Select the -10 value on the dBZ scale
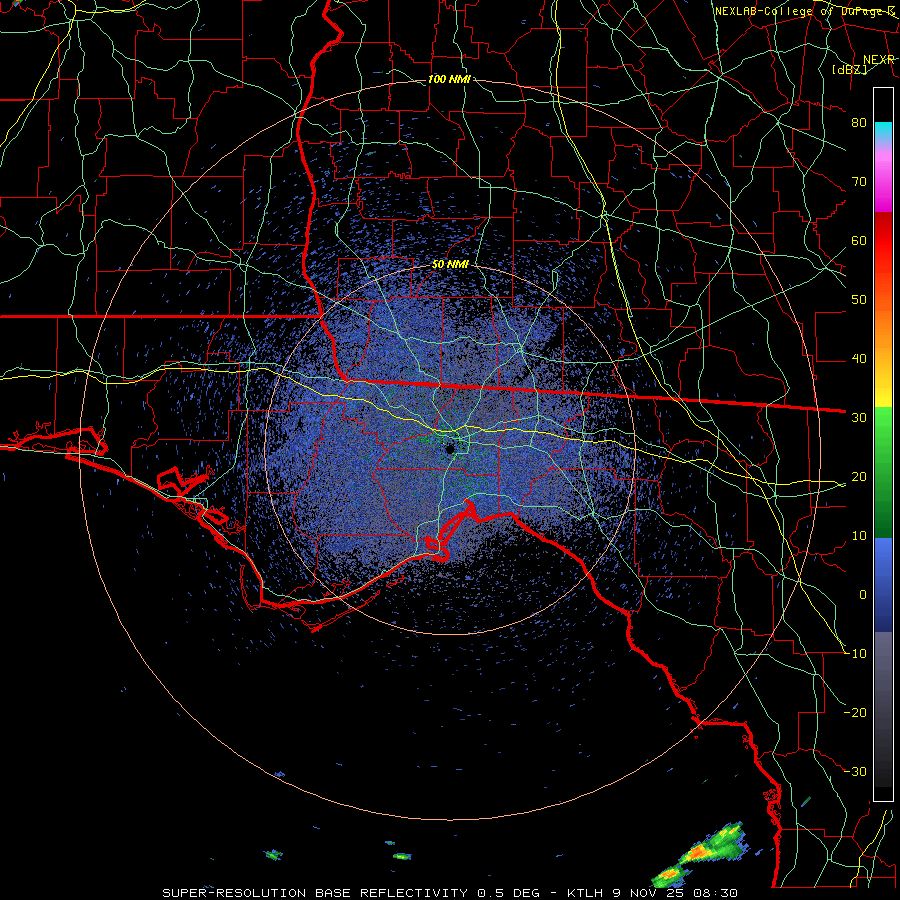This screenshot has width=900, height=900. (855, 654)
